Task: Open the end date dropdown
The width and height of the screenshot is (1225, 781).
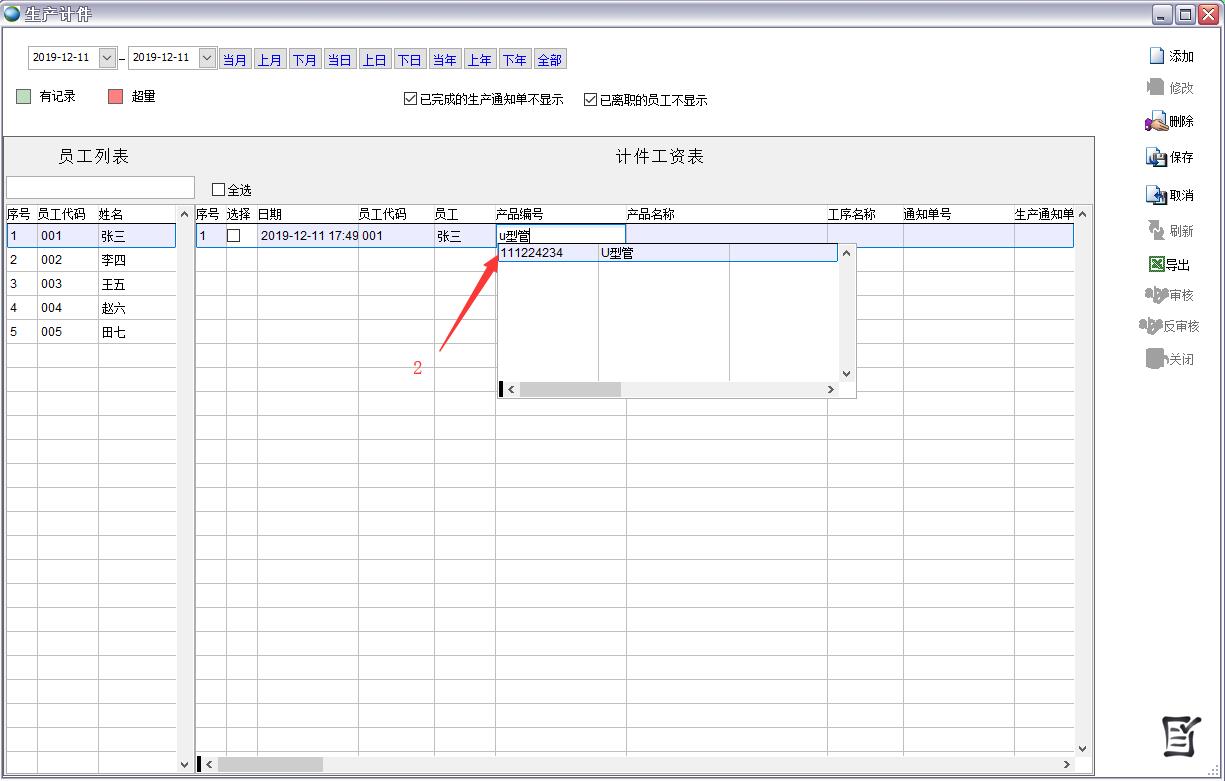Action: pos(207,58)
